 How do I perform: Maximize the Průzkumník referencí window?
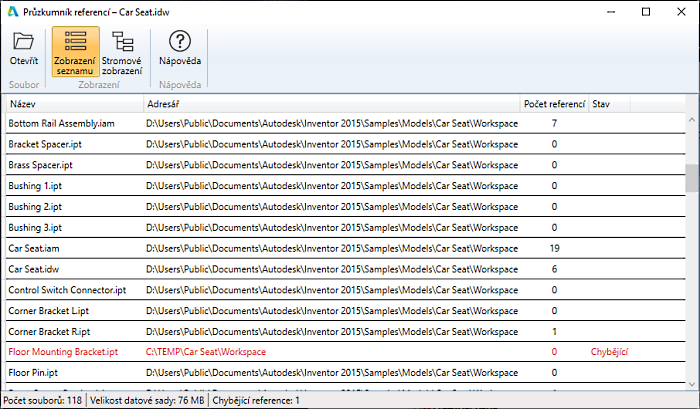coord(646,12)
